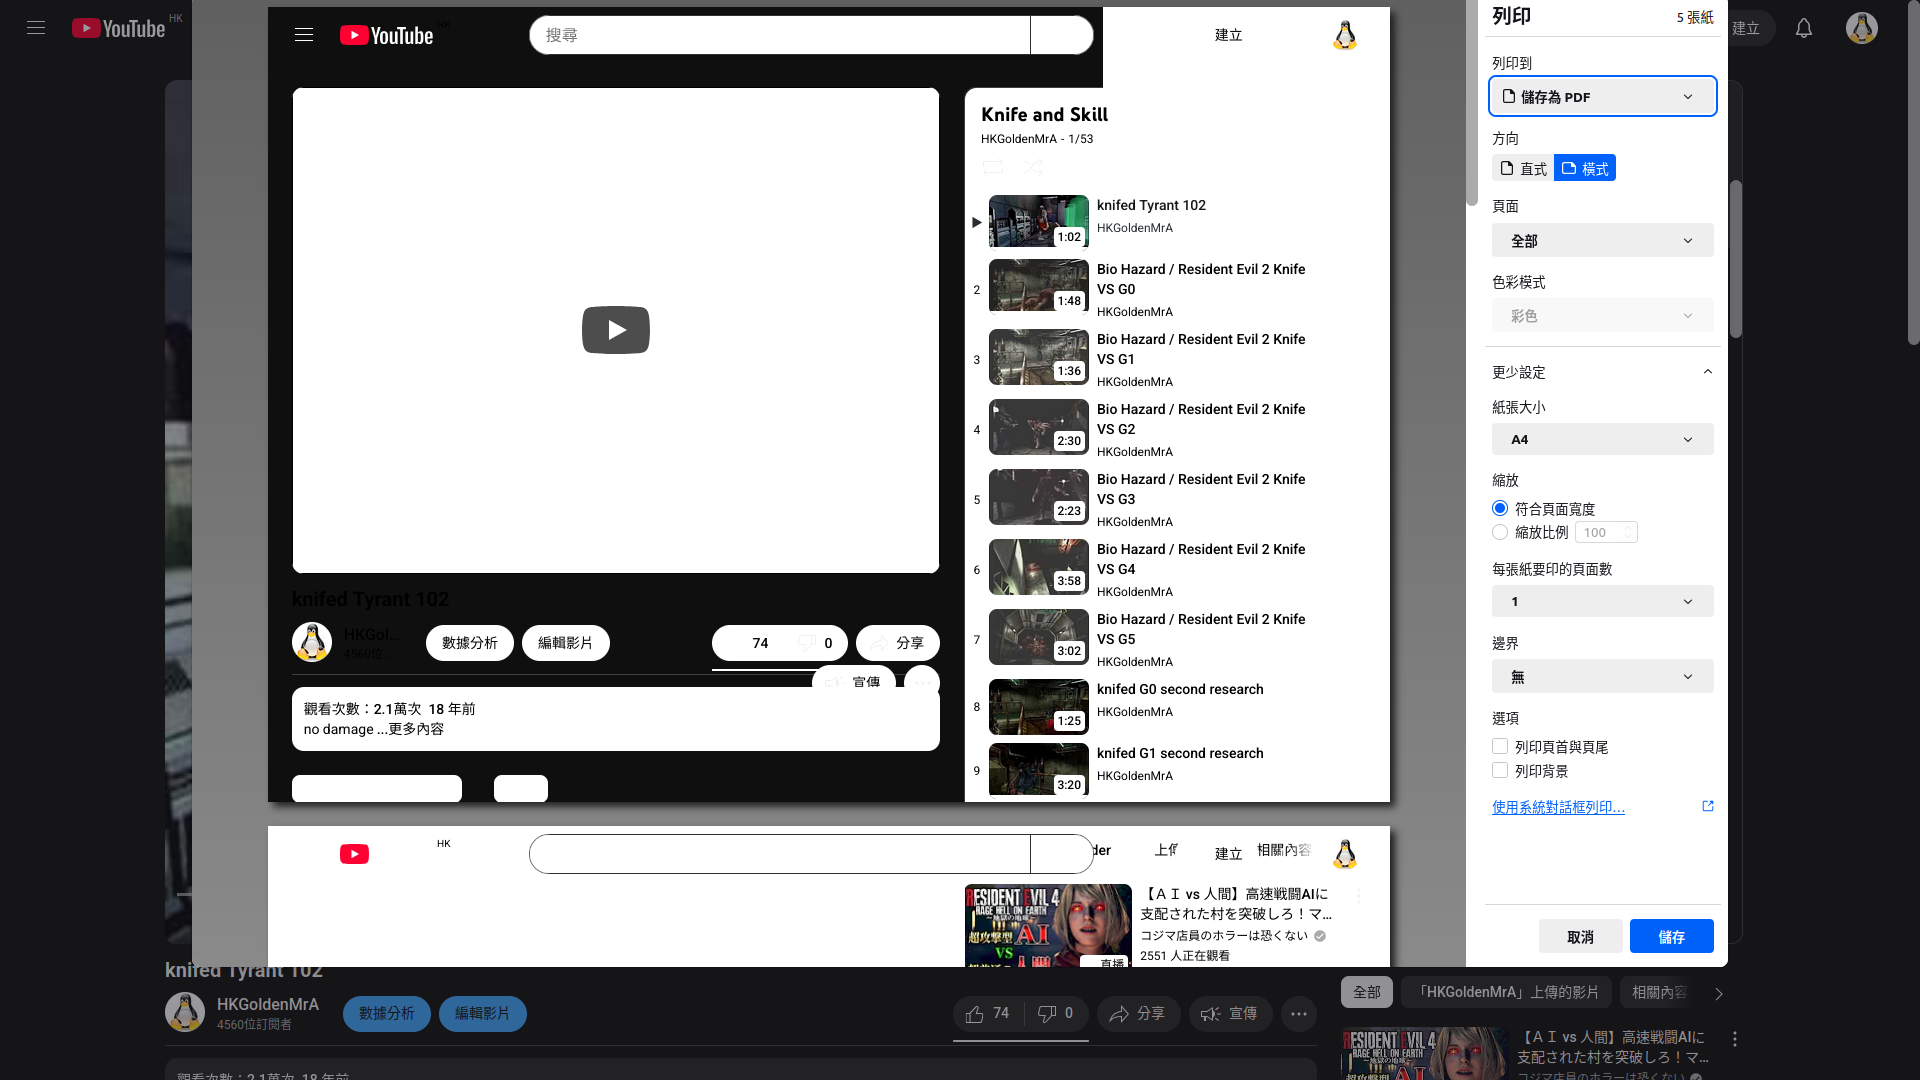
Task: Open notifications bell in YouTube header
Action: coord(1804,28)
